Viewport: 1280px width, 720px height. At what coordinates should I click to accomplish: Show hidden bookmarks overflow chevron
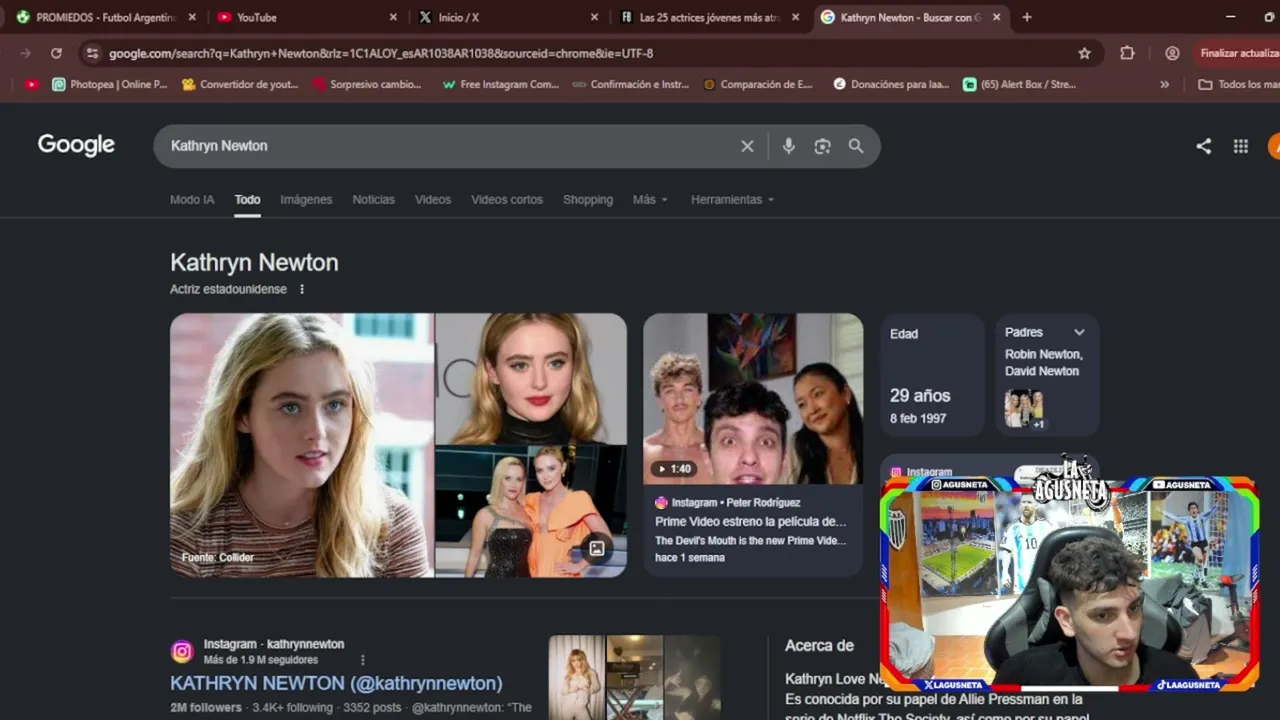click(1164, 85)
